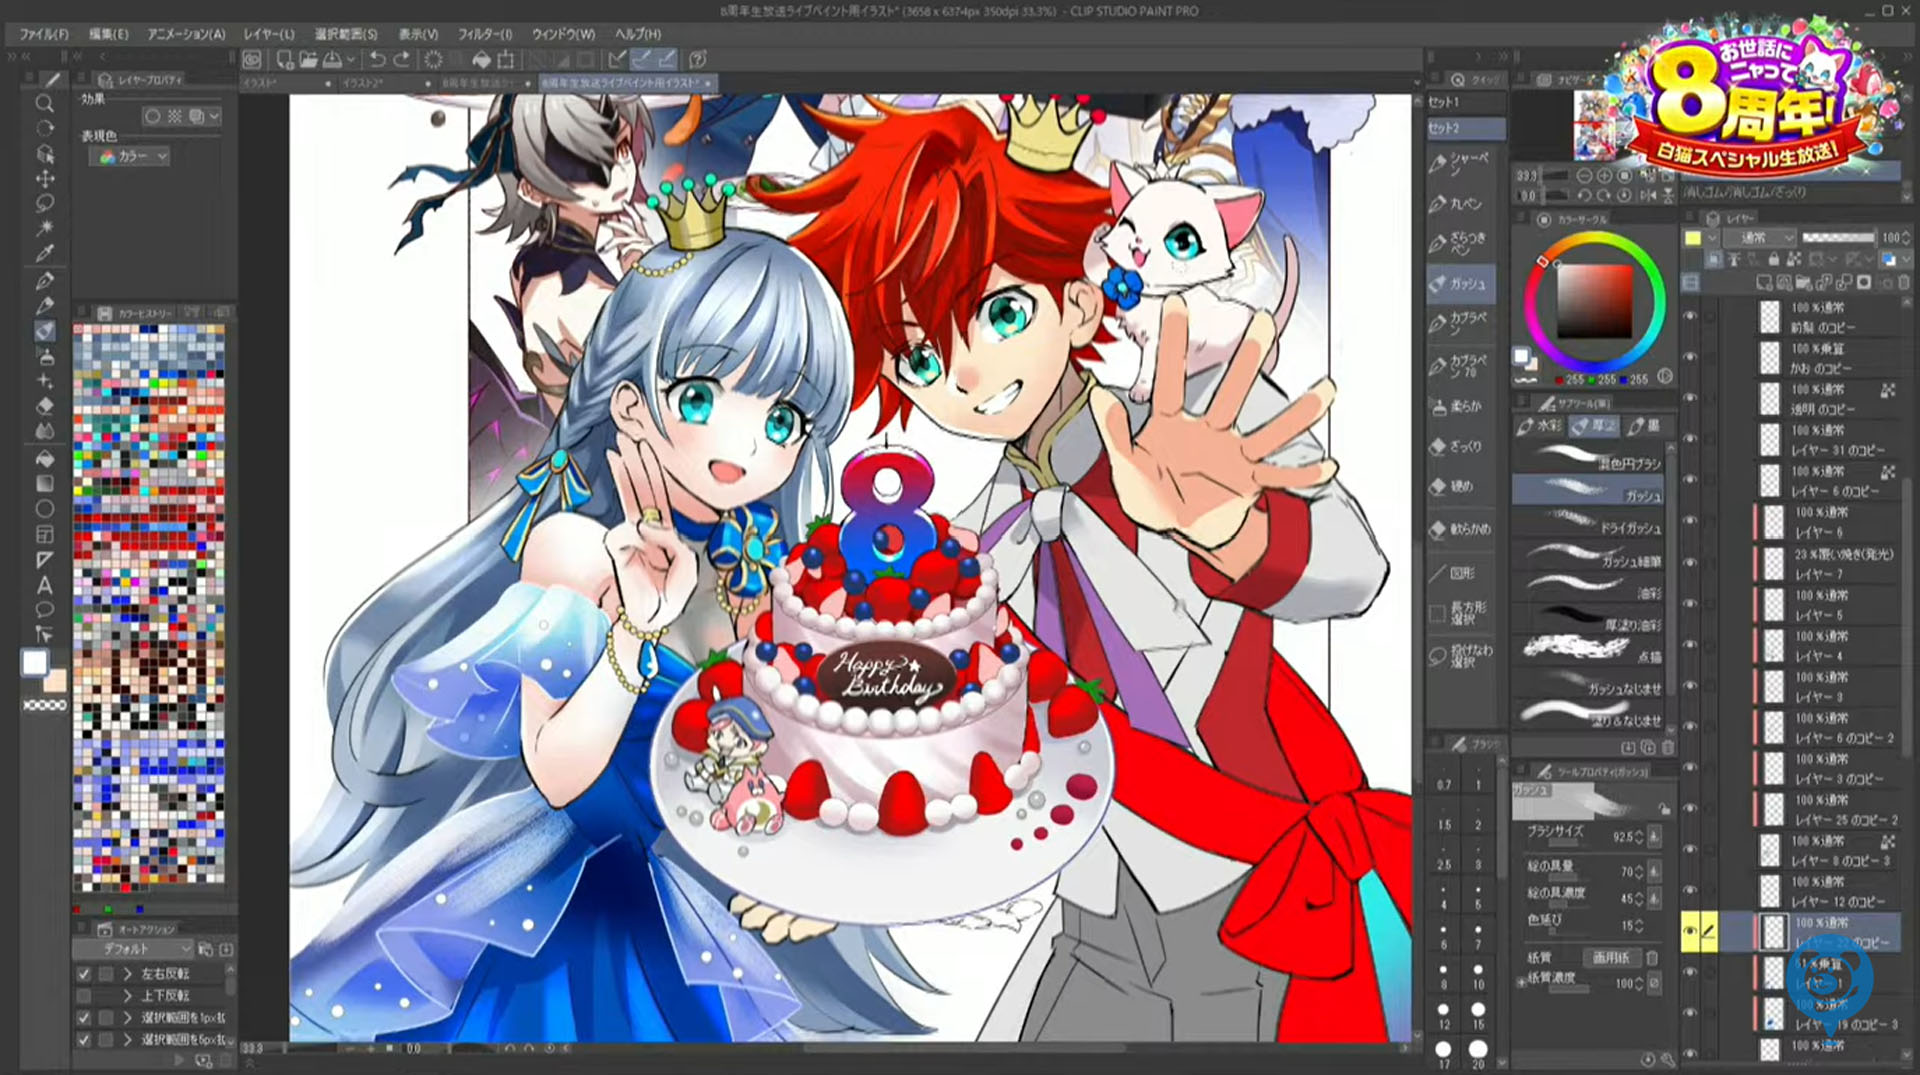Toggle visibility of レイヤー 12 のコピー layer
Viewport: 1920px width, 1075px height.
(1690, 891)
